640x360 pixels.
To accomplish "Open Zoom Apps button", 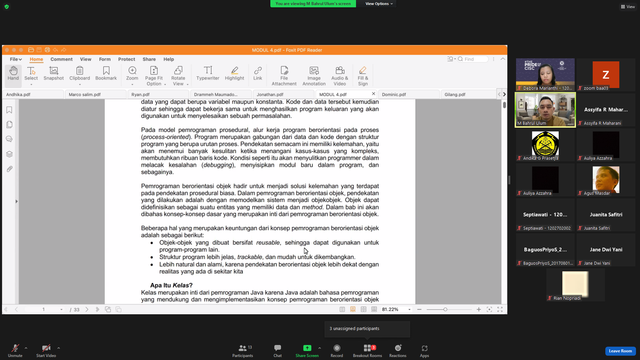I will 424,351.
